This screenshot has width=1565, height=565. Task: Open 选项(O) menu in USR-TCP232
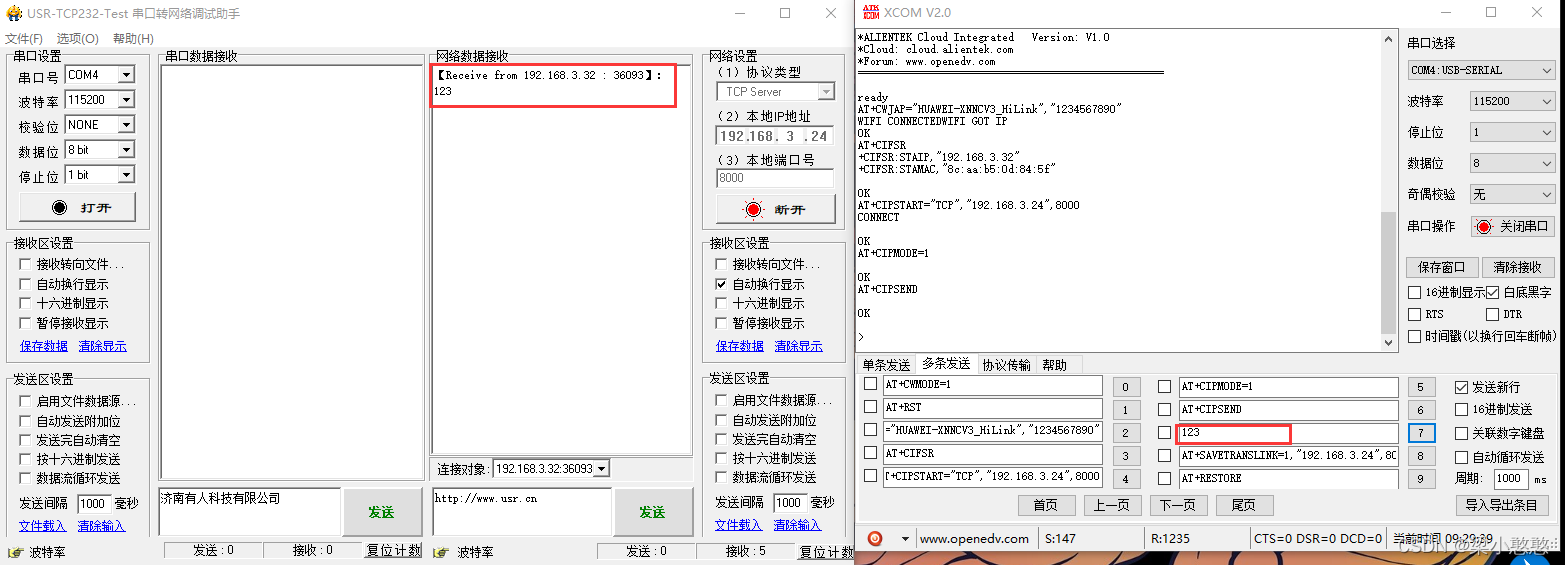tap(77, 38)
